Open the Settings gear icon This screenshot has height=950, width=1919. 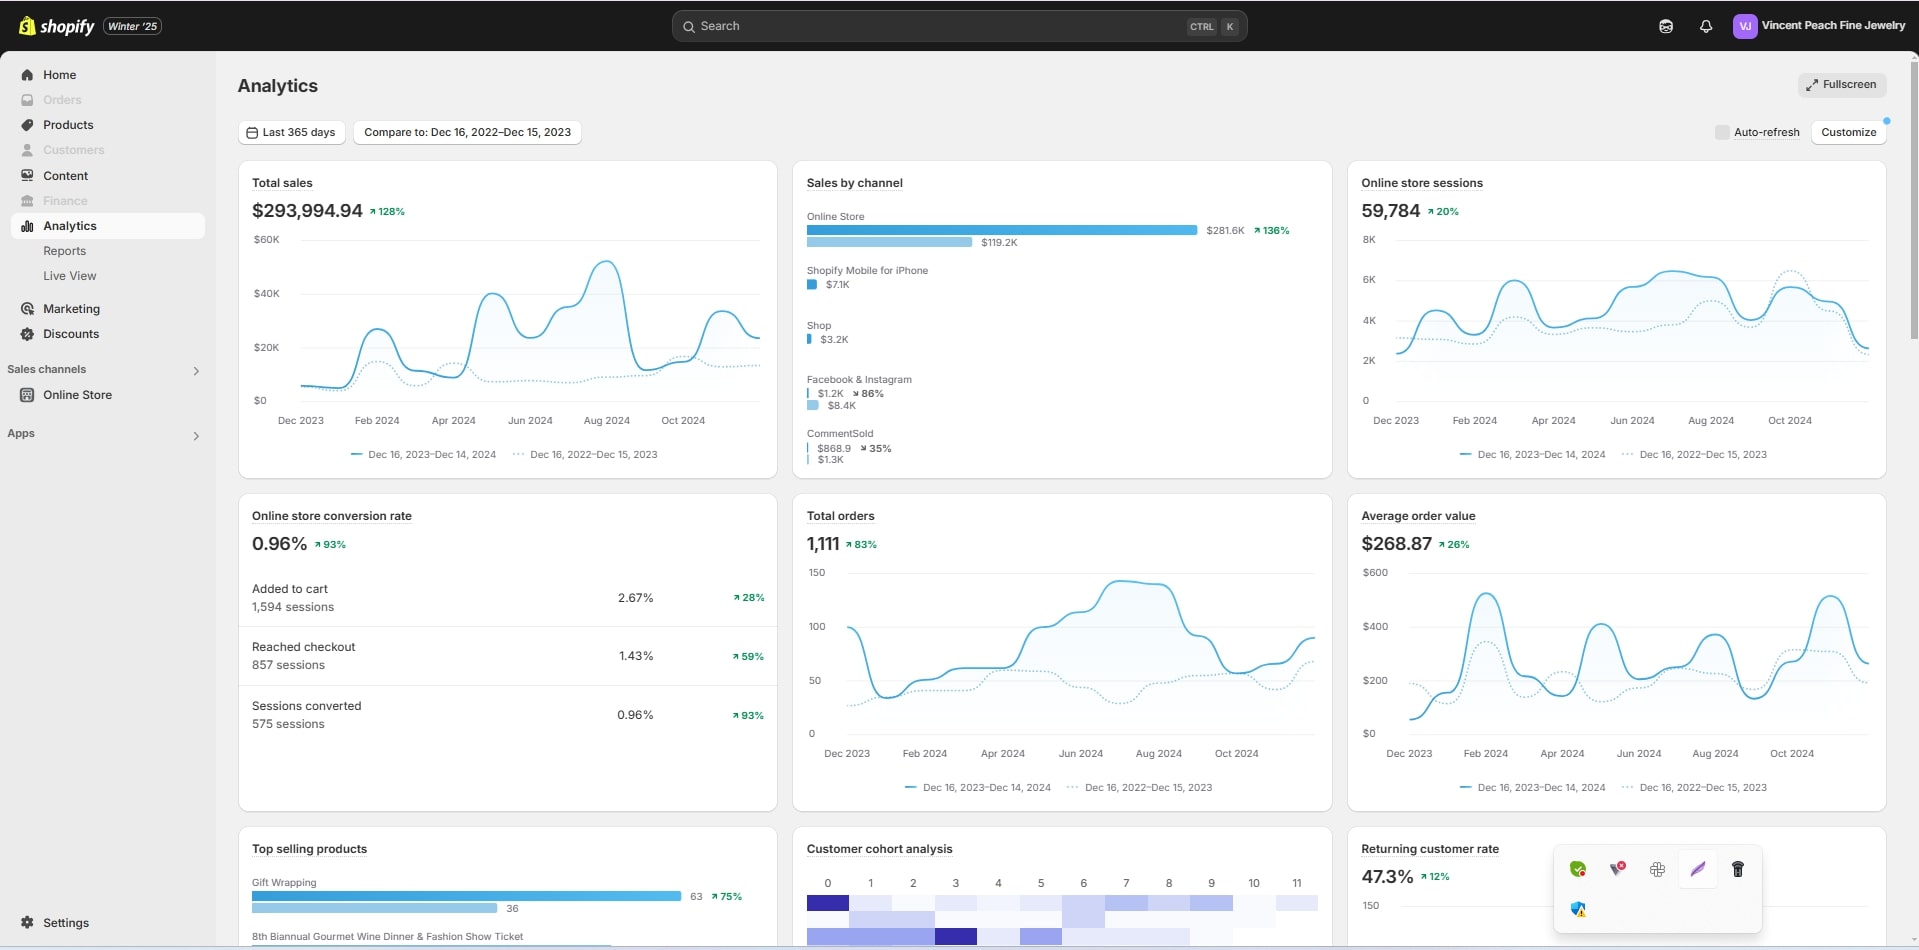coord(27,922)
